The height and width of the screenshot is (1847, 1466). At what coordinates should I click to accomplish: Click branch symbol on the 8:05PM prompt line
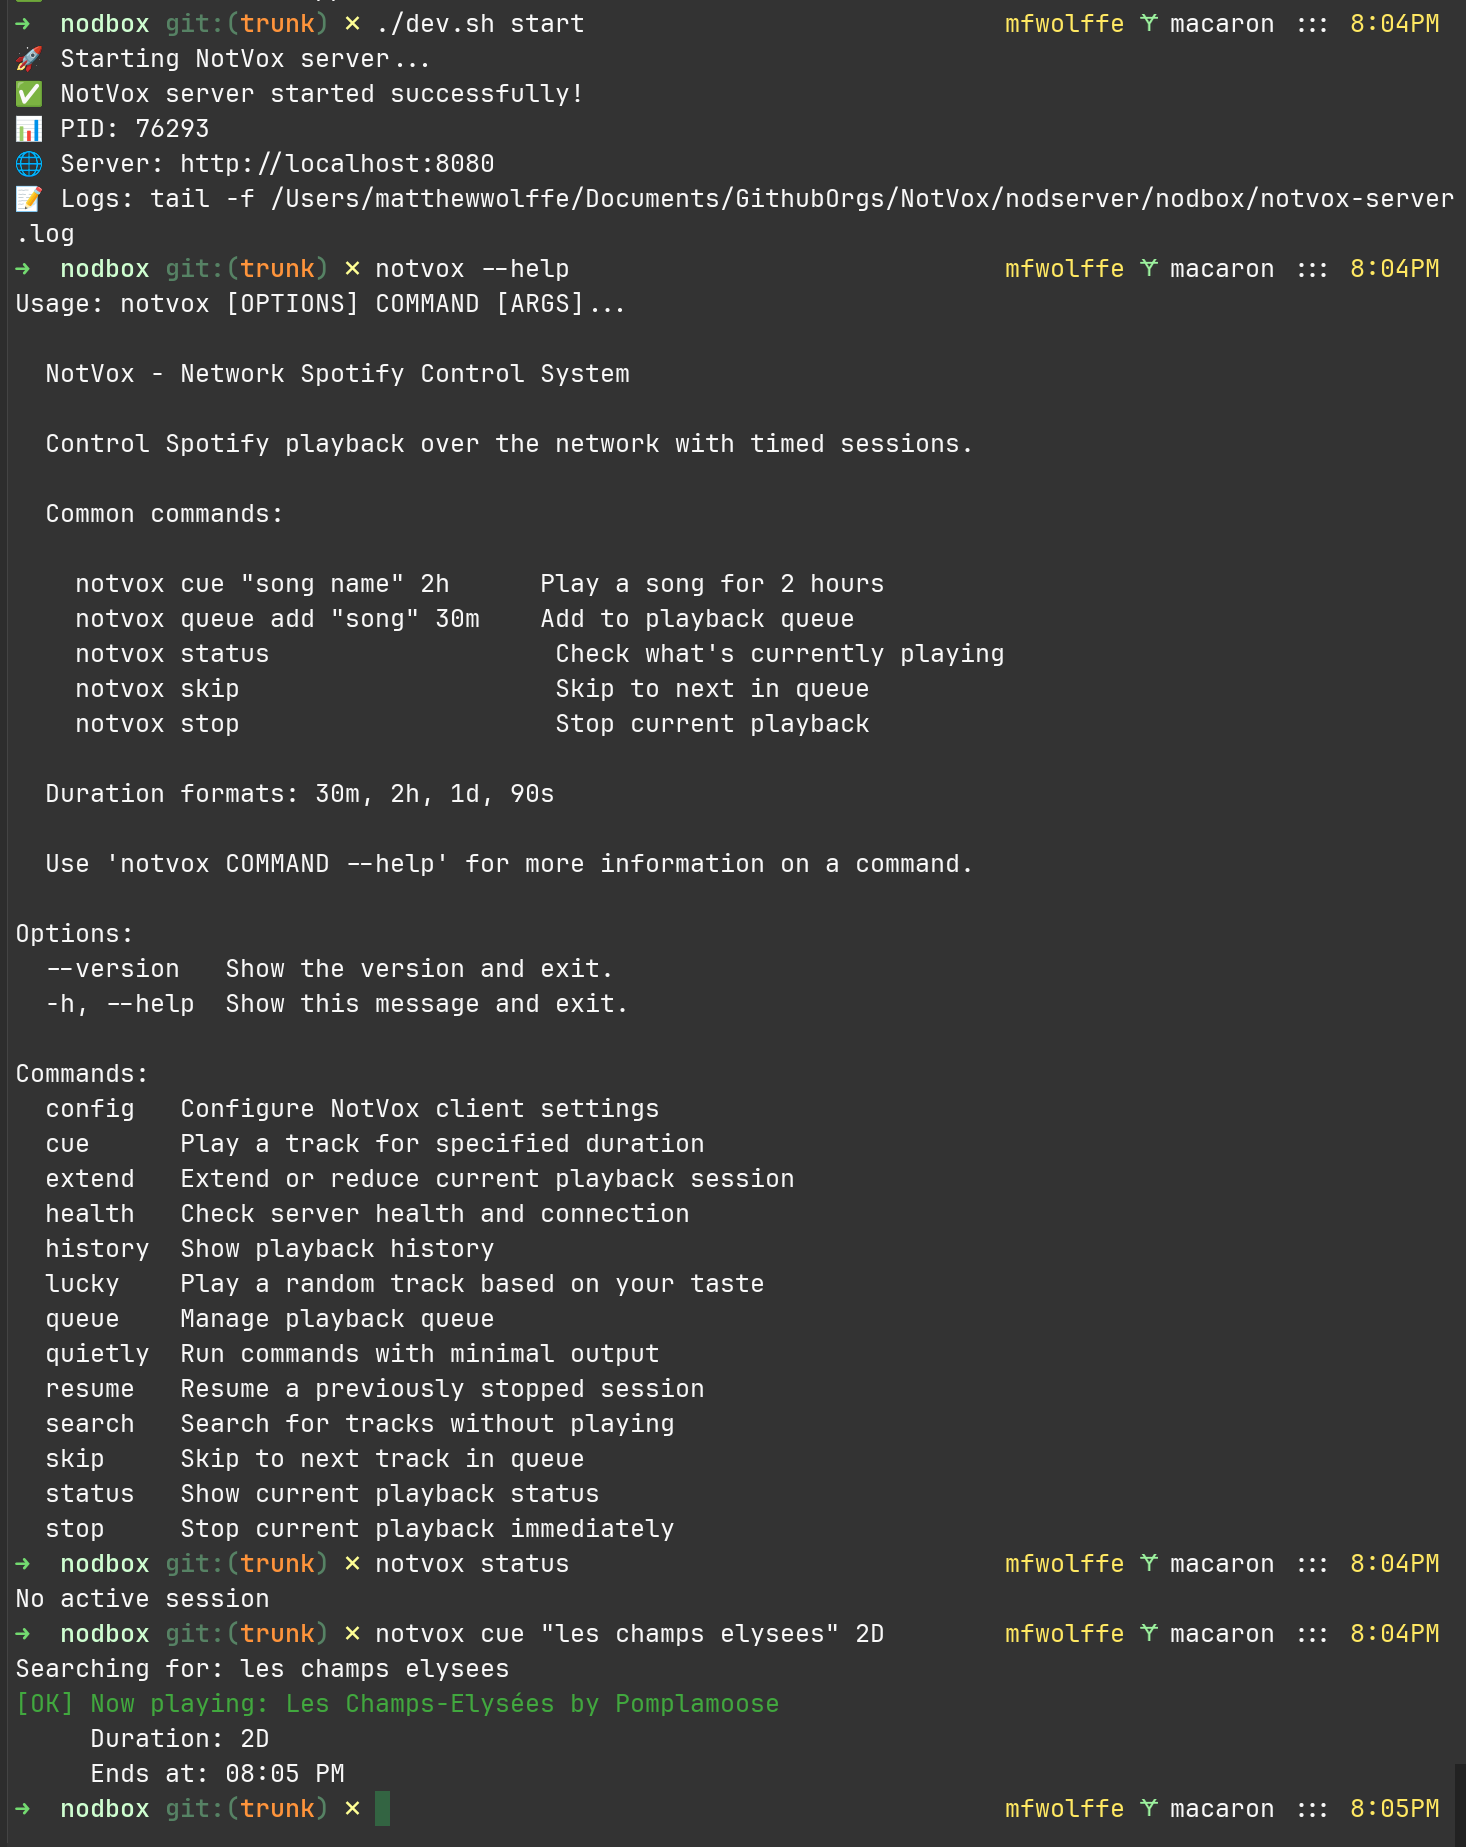[x=1148, y=1809]
